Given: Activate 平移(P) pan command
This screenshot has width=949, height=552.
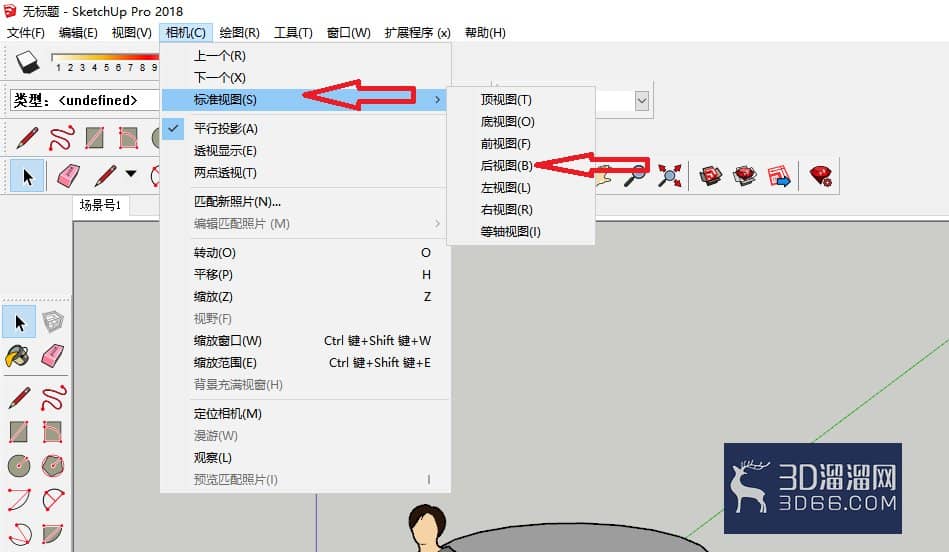Looking at the screenshot, I should [x=304, y=275].
